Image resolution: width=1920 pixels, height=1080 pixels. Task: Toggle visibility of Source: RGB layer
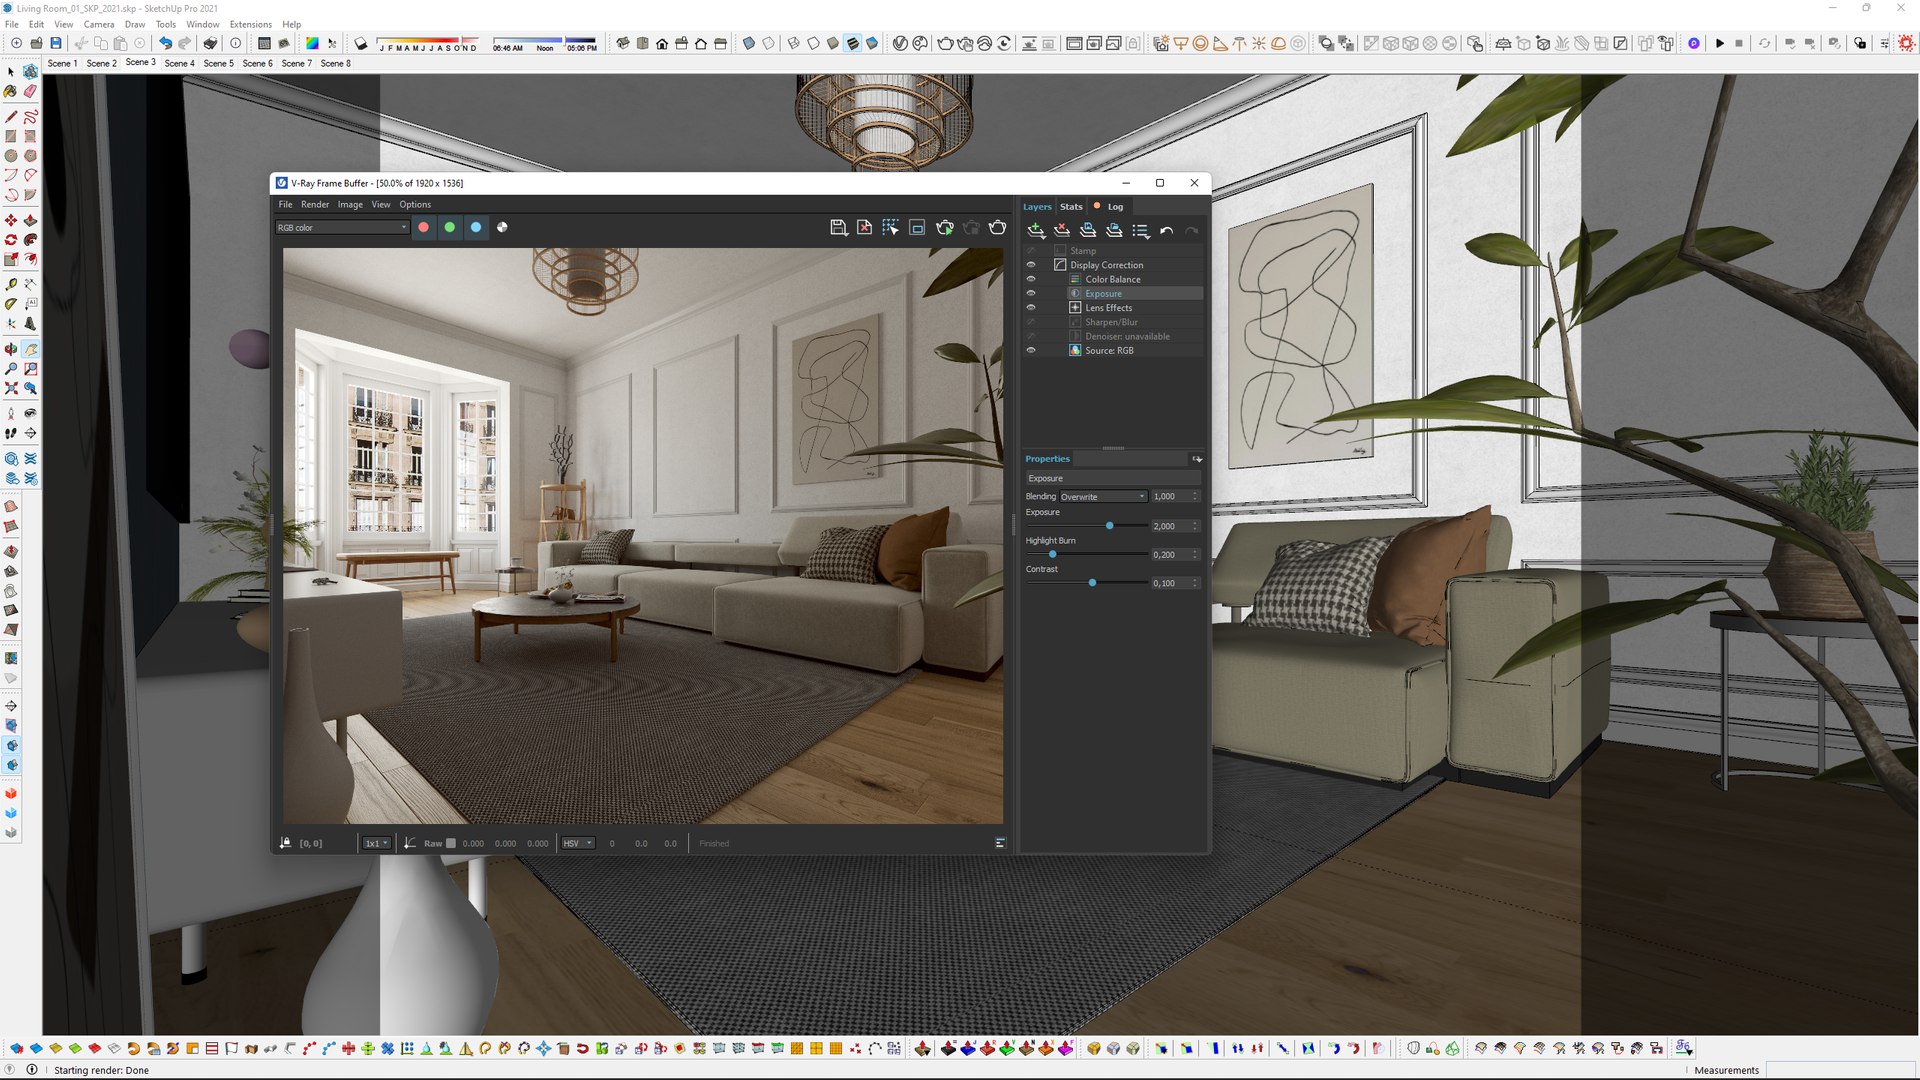(1031, 351)
